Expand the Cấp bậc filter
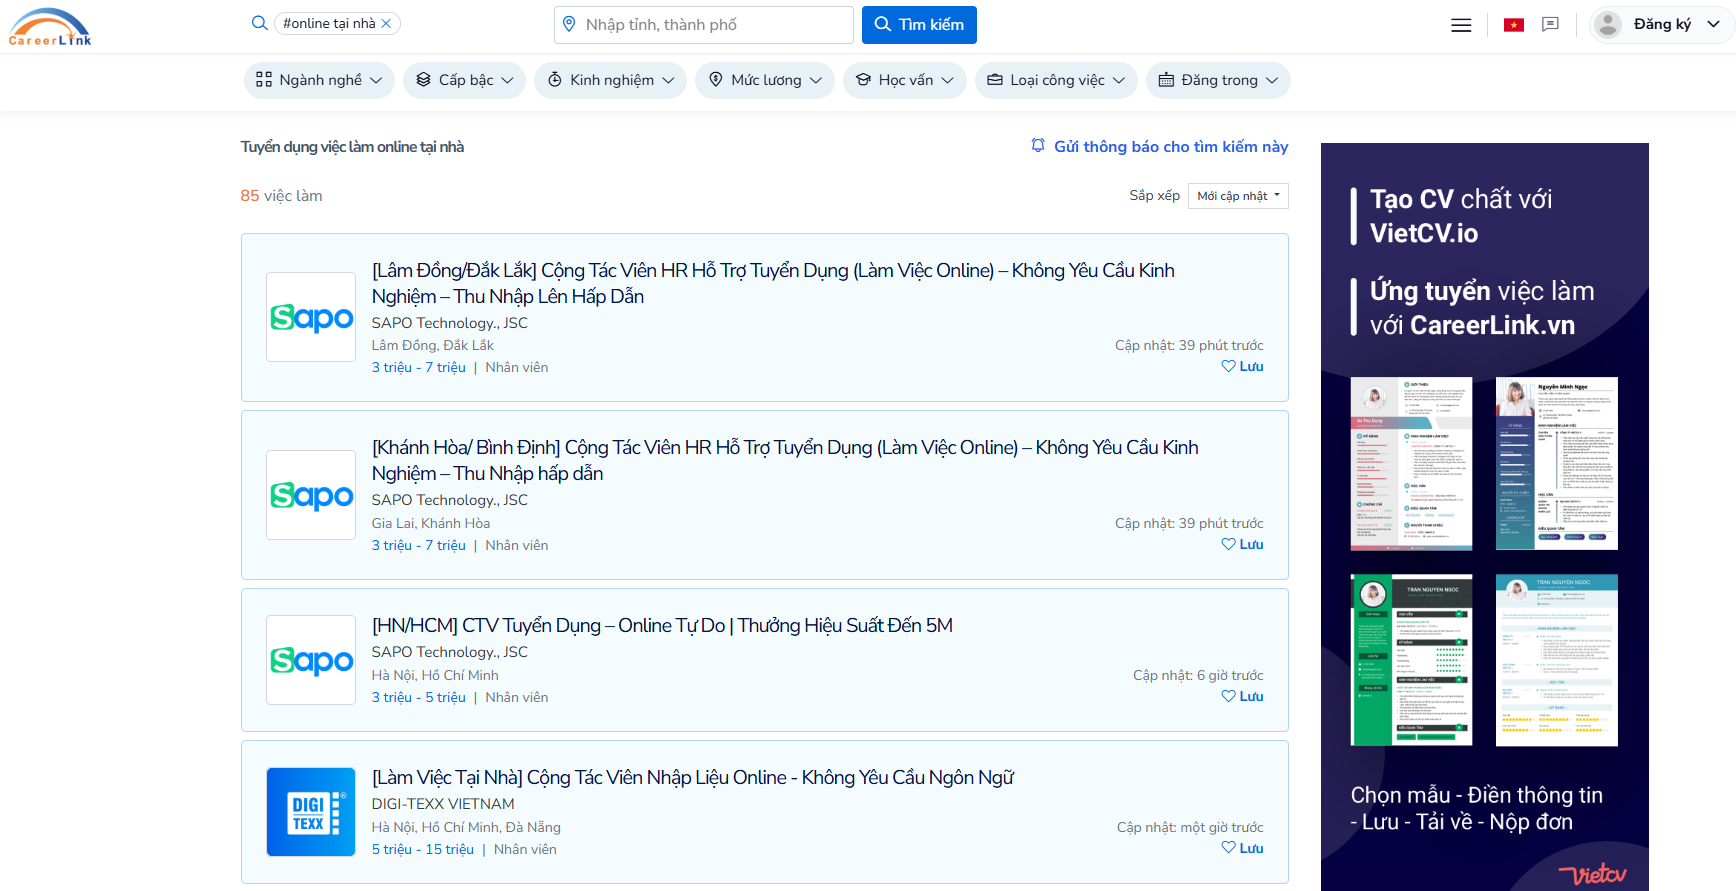The height and width of the screenshot is (891, 1736). point(465,80)
